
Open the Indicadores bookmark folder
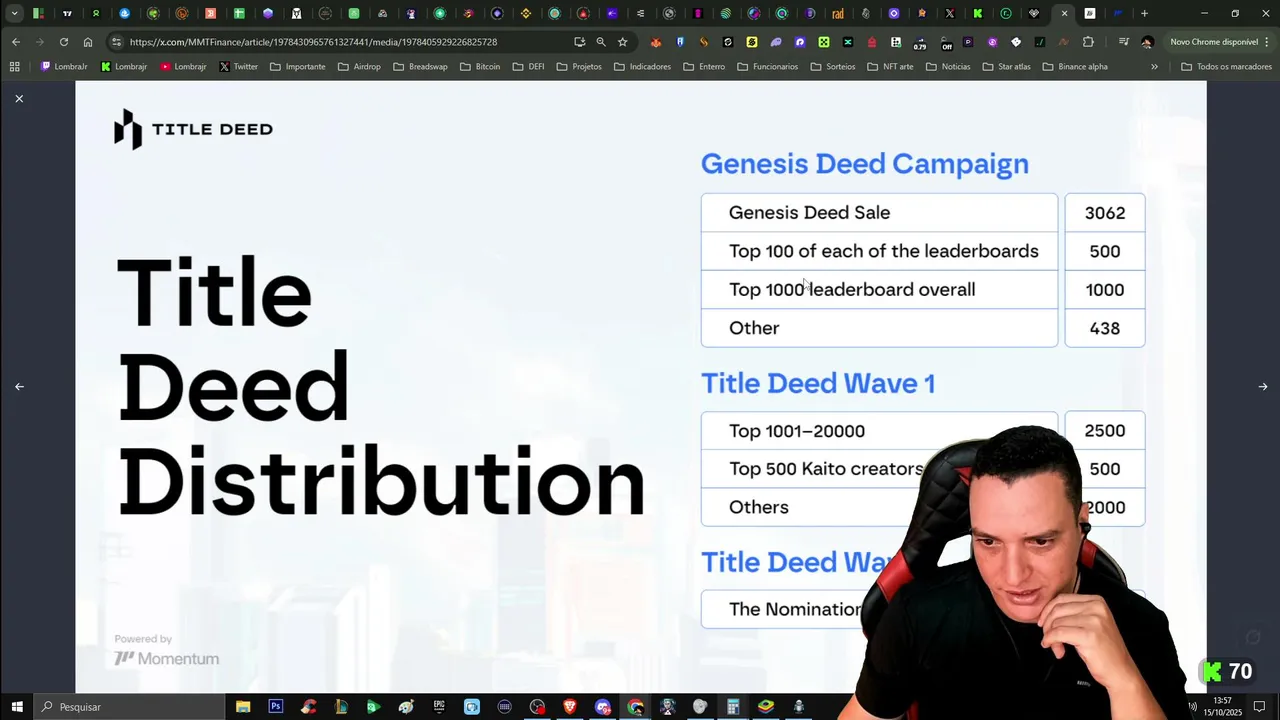click(x=642, y=66)
